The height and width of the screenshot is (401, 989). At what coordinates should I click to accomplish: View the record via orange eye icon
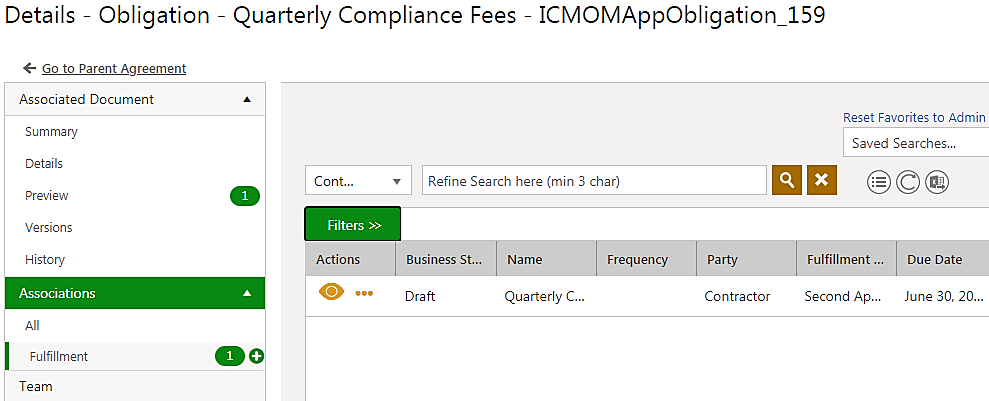(x=332, y=292)
